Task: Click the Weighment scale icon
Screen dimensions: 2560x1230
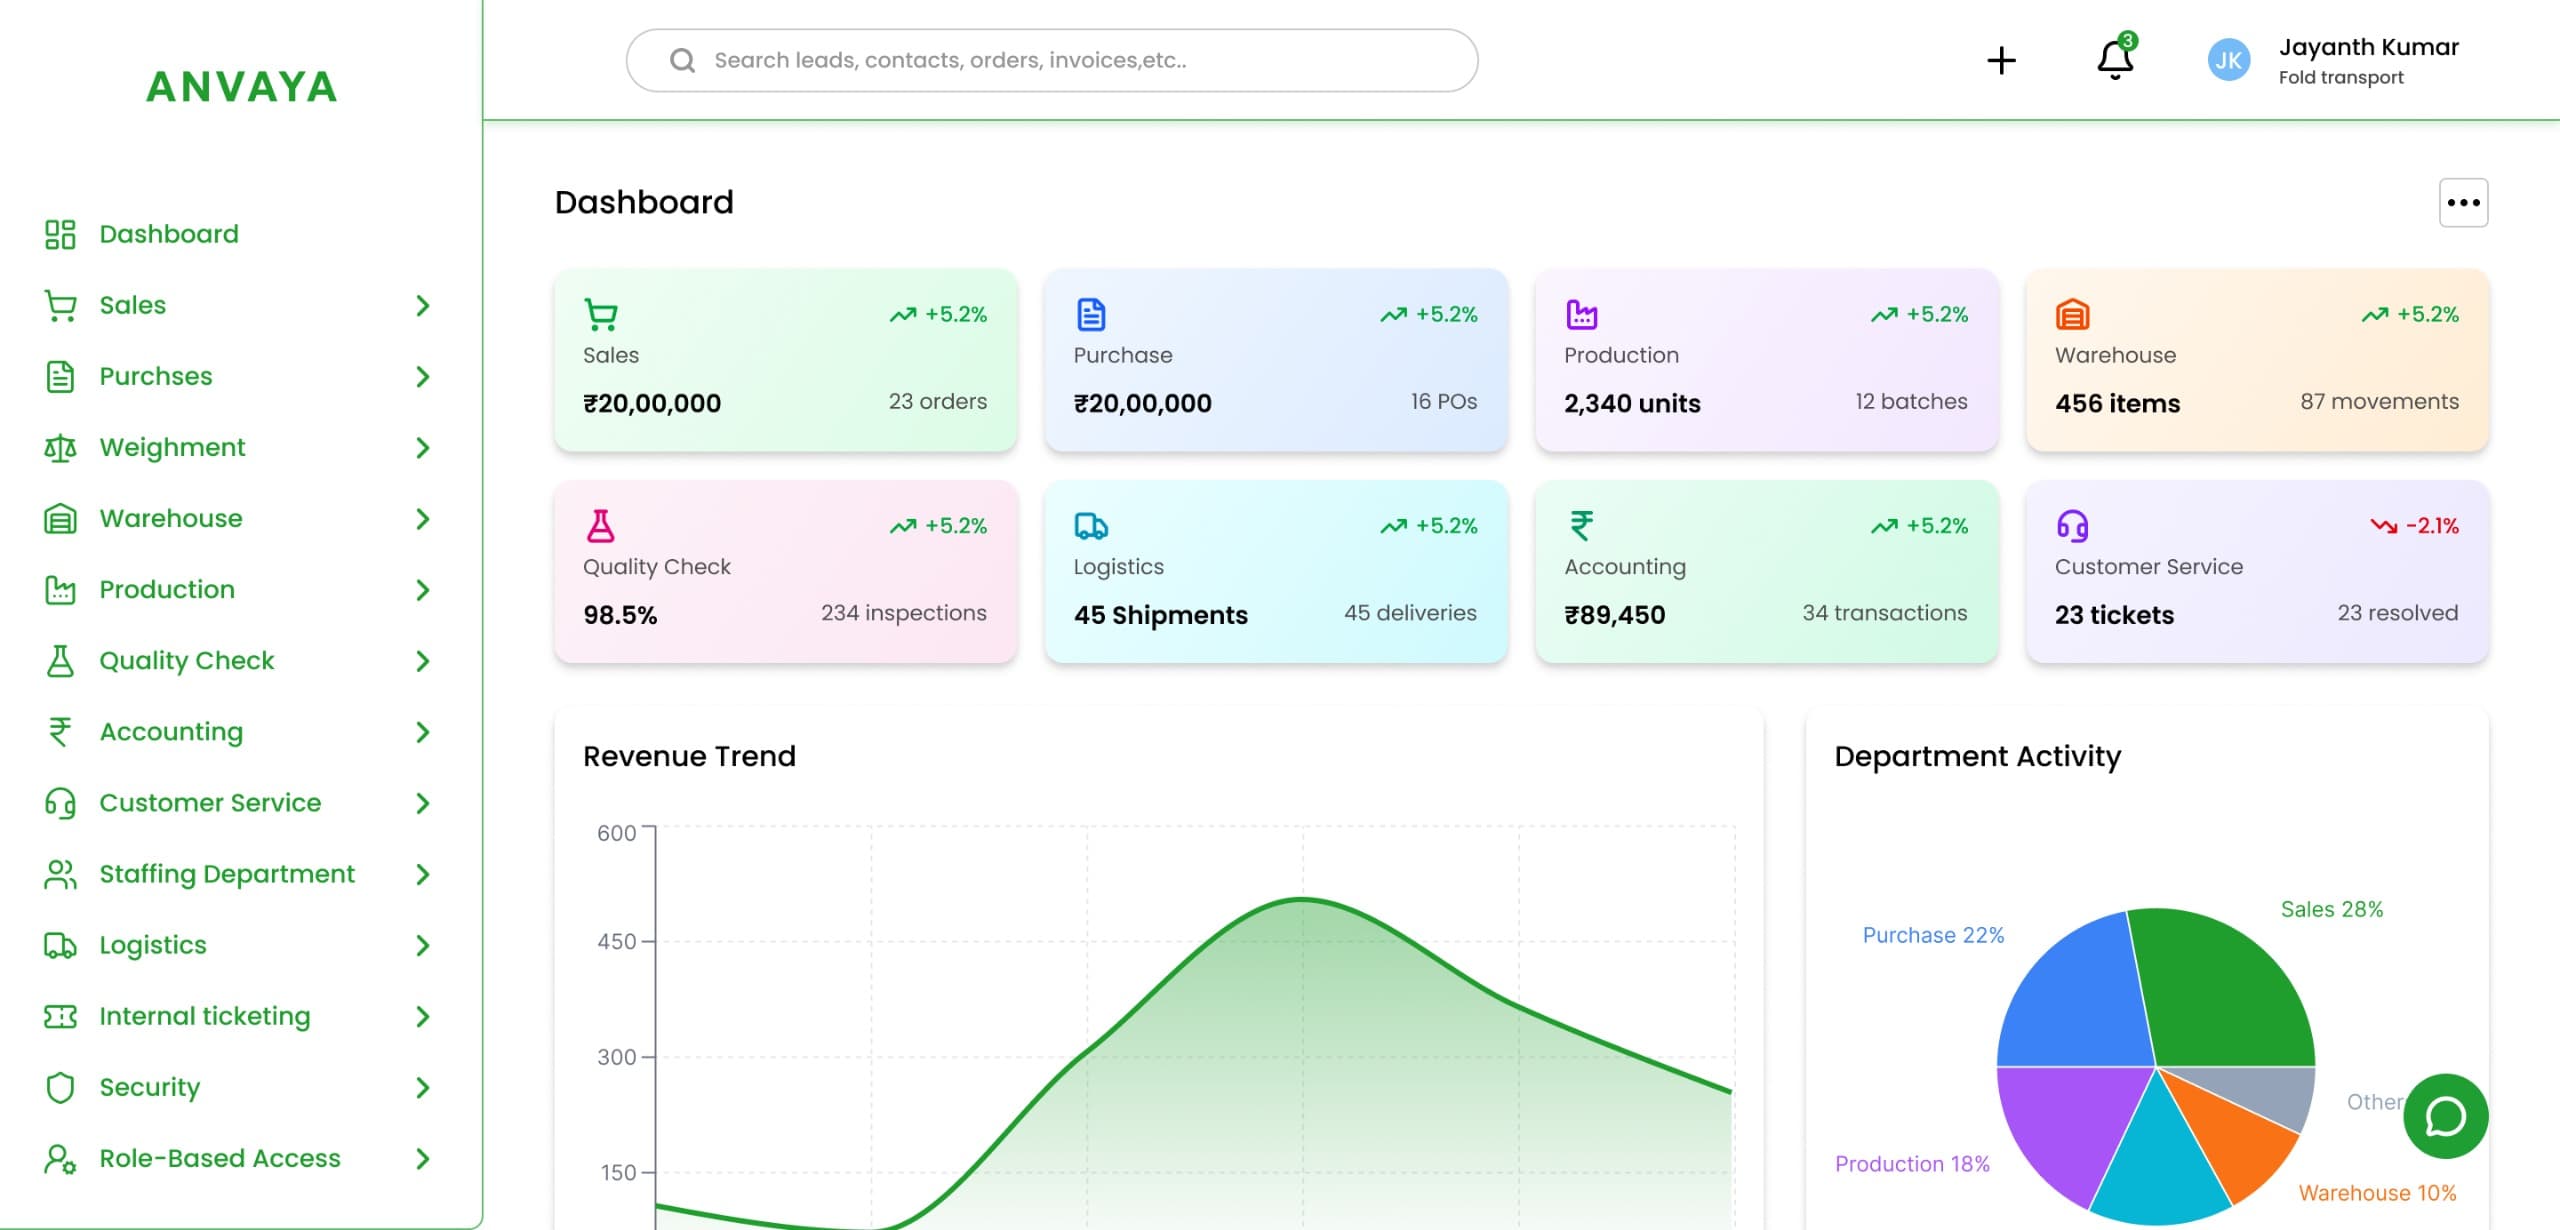Action: tap(59, 447)
